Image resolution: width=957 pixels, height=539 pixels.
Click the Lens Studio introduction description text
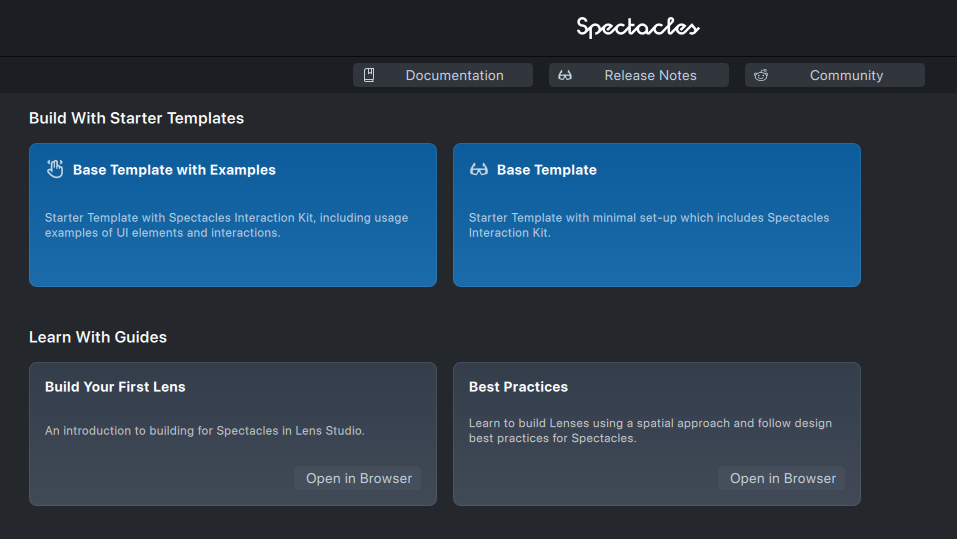tap(204, 430)
